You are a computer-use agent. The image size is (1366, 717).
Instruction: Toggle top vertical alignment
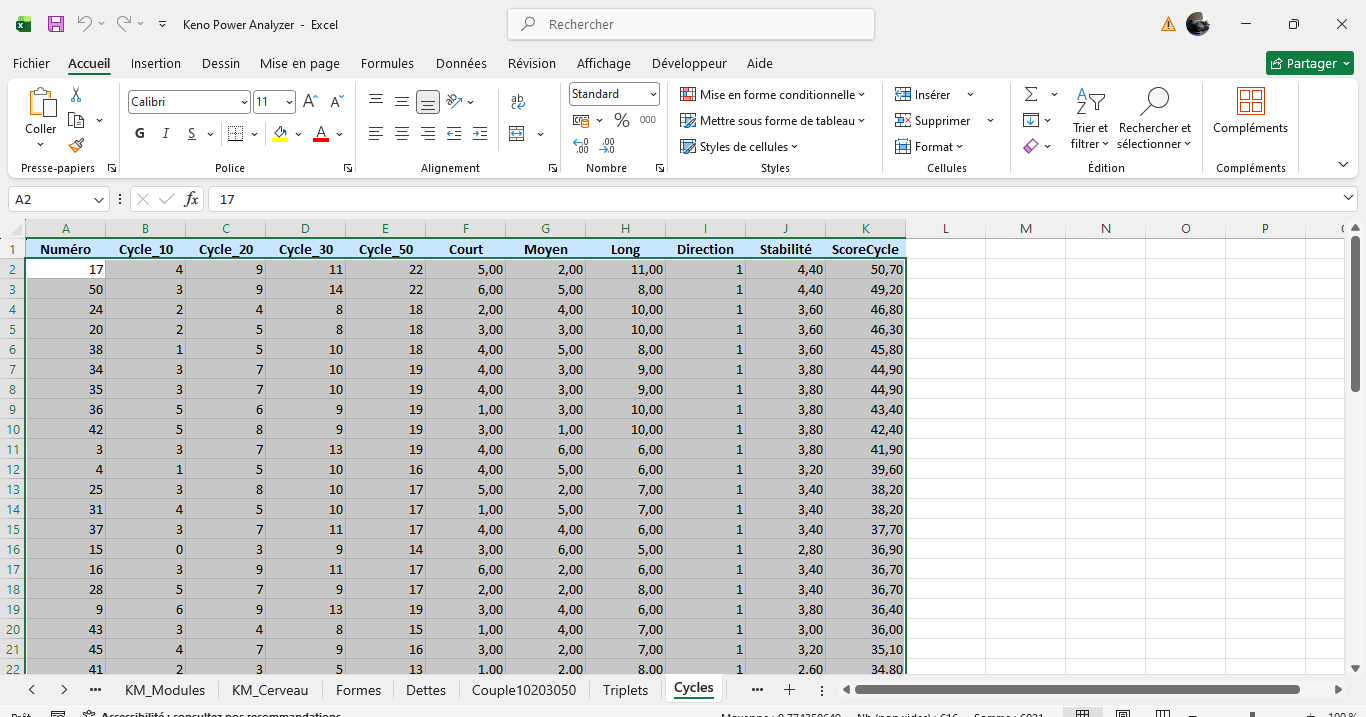tap(375, 101)
